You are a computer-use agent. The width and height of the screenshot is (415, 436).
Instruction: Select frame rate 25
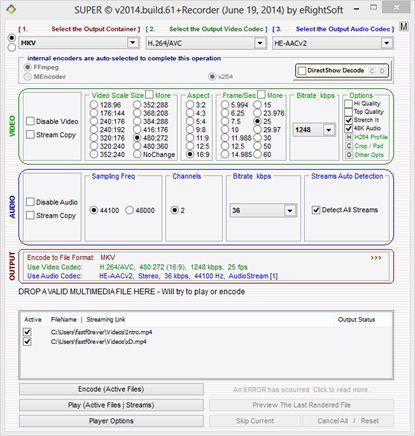pyautogui.click(x=258, y=121)
